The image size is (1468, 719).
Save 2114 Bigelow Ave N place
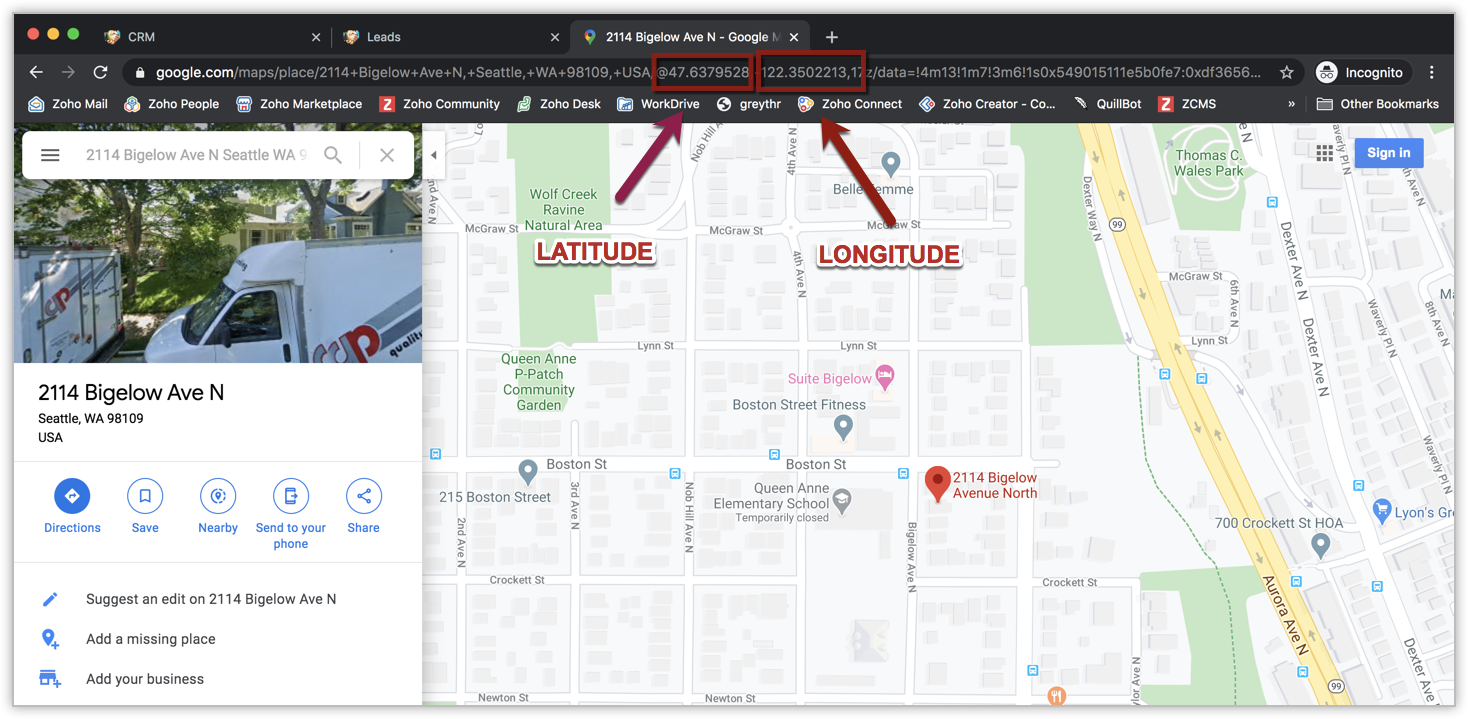coord(145,496)
